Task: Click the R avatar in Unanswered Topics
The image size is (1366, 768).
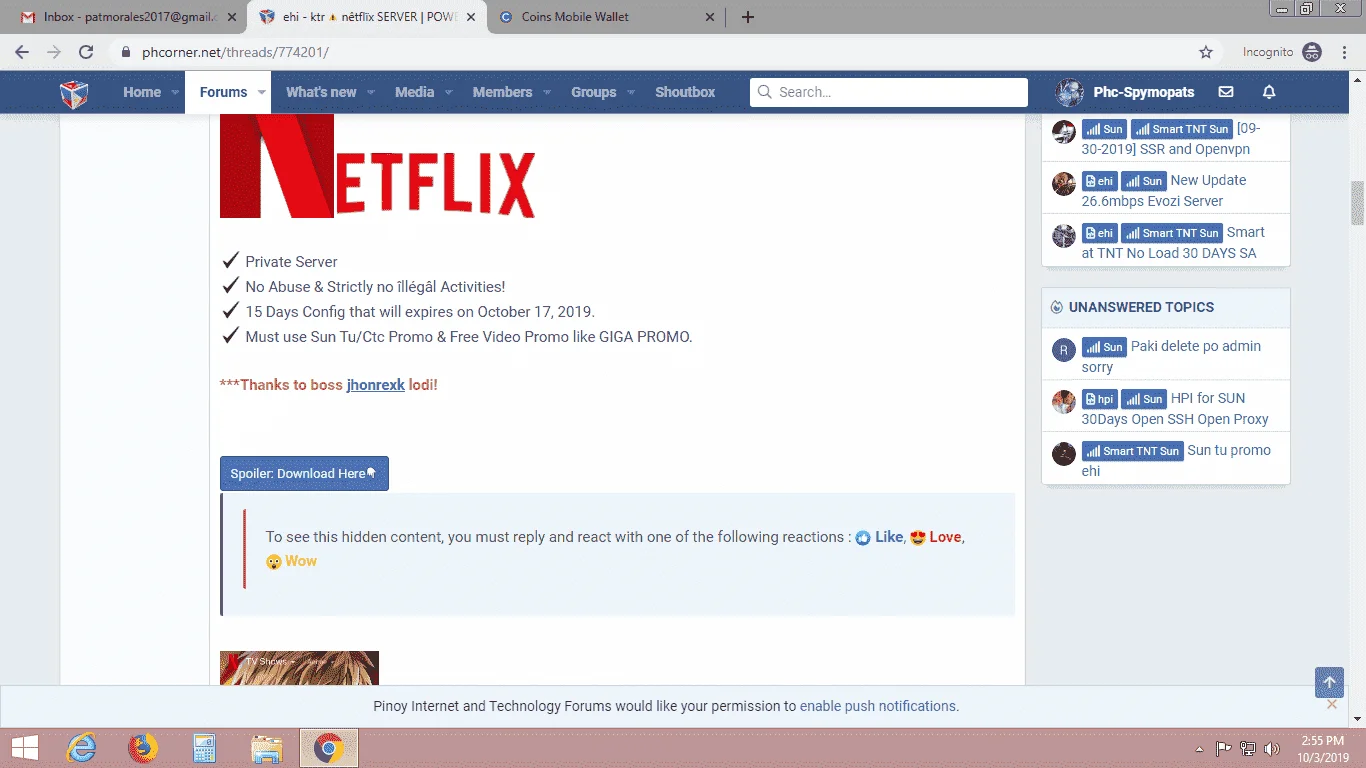Action: coord(1064,349)
